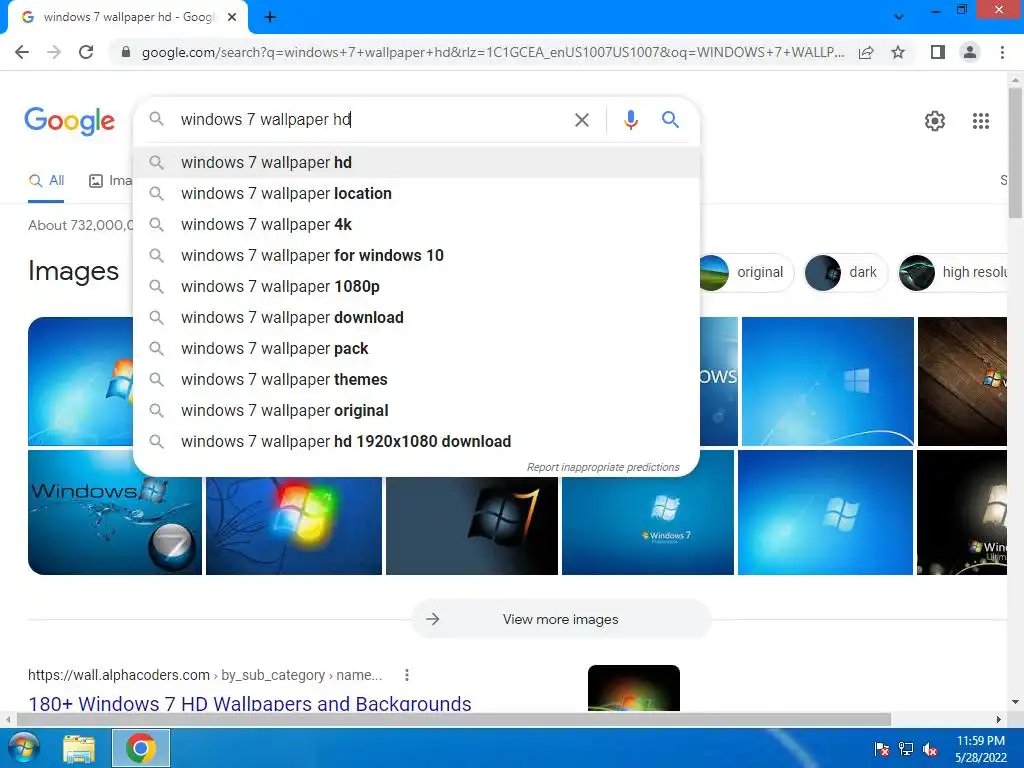Open 180+ Windows 7 HD Wallpapers link

click(x=249, y=703)
